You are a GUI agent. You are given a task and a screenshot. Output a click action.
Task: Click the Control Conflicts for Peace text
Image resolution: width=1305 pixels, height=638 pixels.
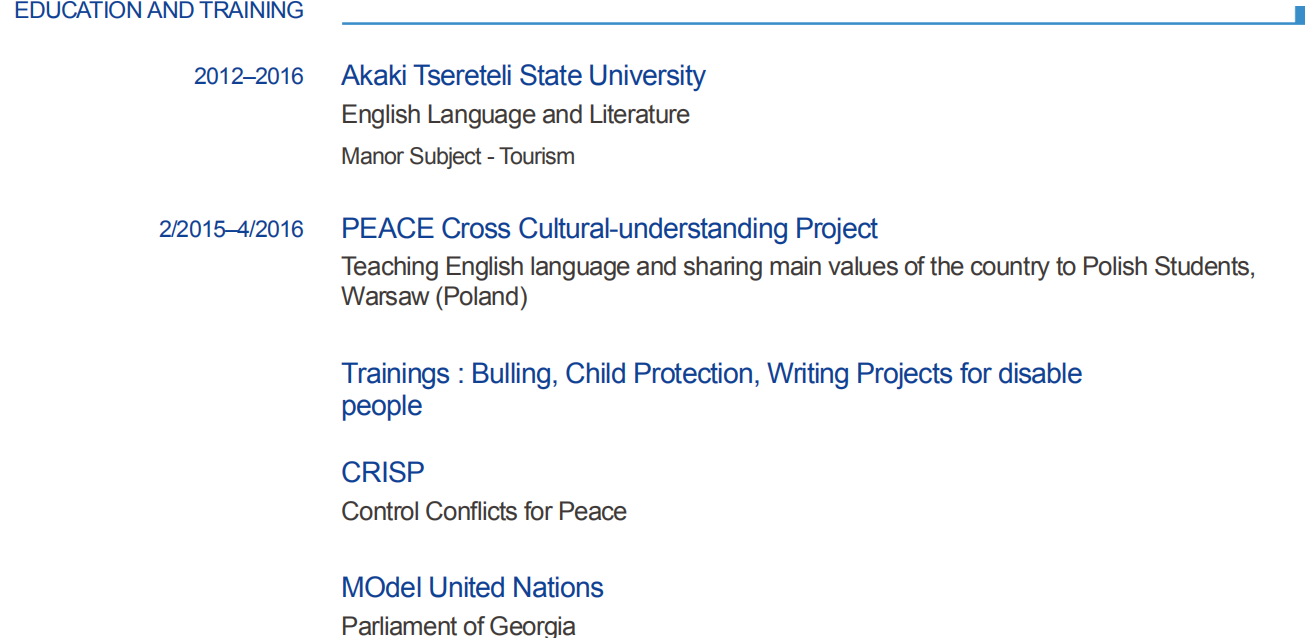point(484,512)
